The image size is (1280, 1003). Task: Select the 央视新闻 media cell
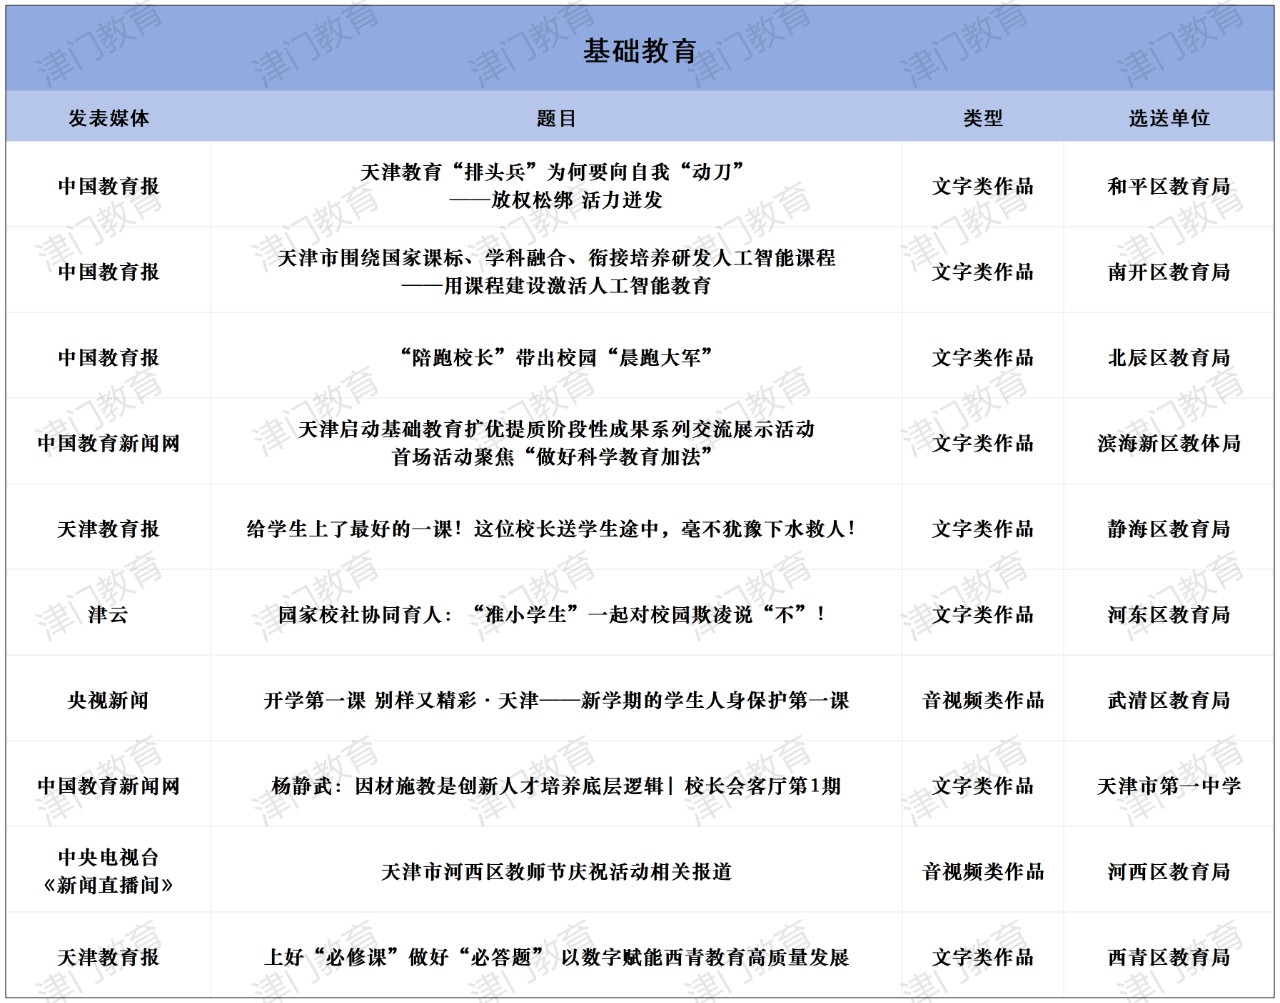click(x=108, y=701)
